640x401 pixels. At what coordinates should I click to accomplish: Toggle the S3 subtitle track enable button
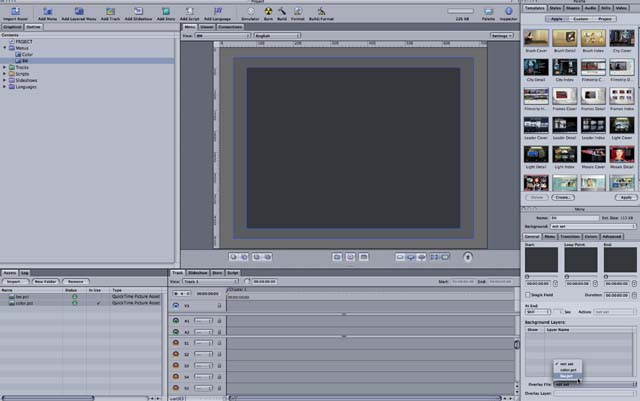pyautogui.click(x=176, y=366)
